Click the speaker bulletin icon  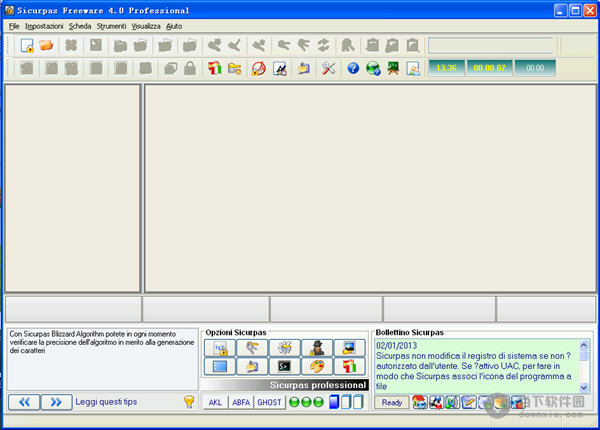click(x=452, y=402)
